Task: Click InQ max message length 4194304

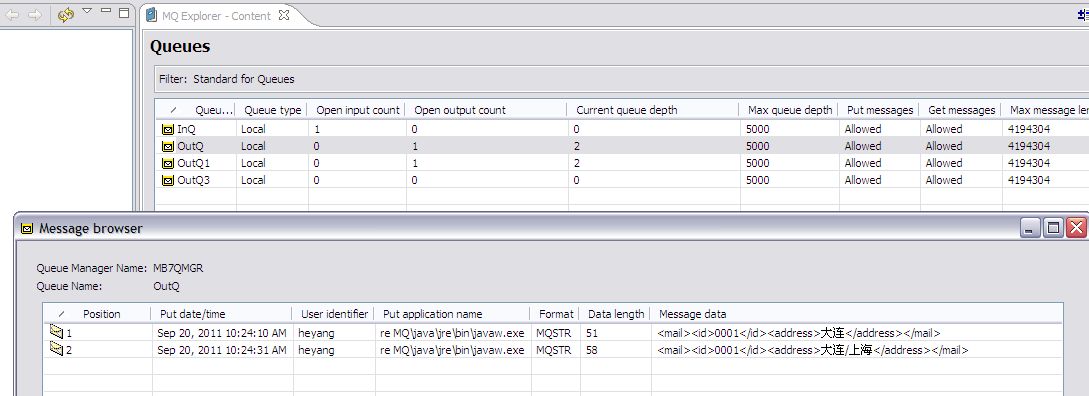Action: point(1029,129)
